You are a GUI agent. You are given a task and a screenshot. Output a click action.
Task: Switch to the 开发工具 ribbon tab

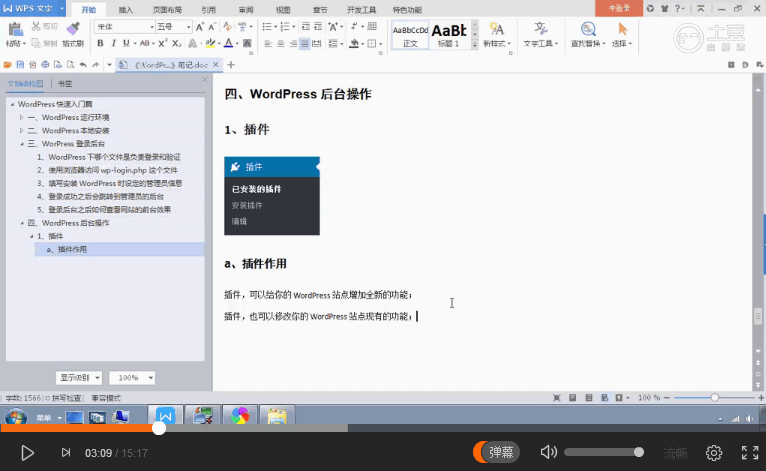pos(362,10)
